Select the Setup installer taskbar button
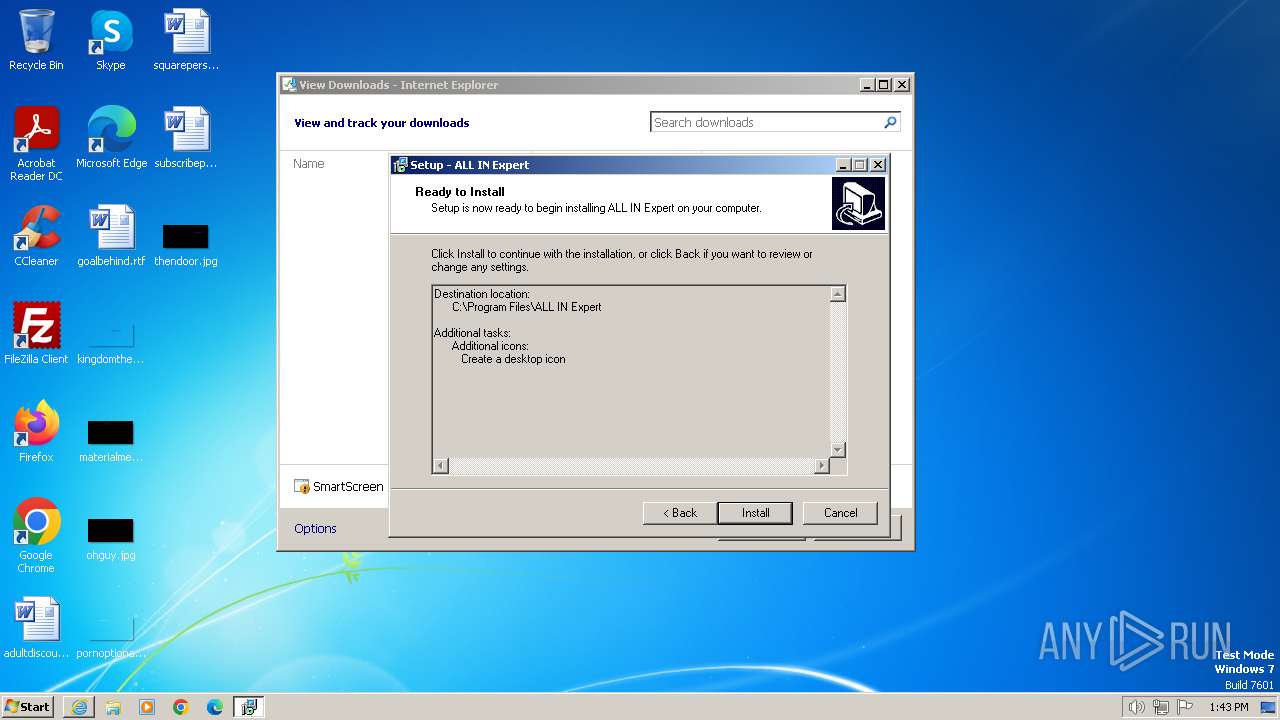The width and height of the screenshot is (1280, 720). tap(249, 707)
